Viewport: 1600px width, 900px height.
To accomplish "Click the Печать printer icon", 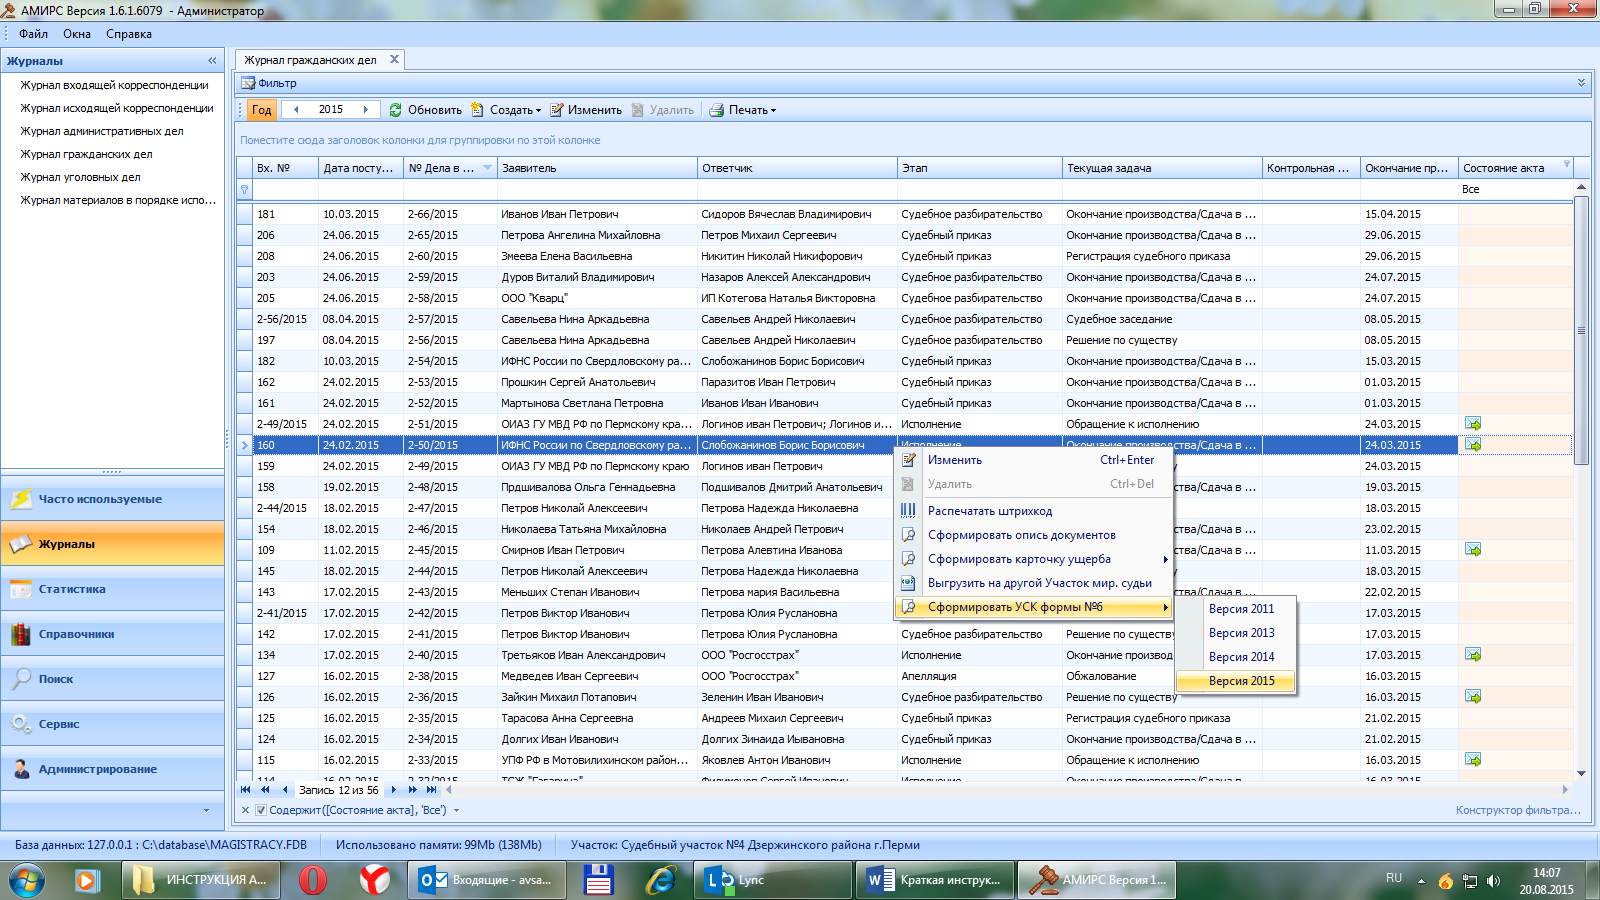I will click(x=717, y=110).
